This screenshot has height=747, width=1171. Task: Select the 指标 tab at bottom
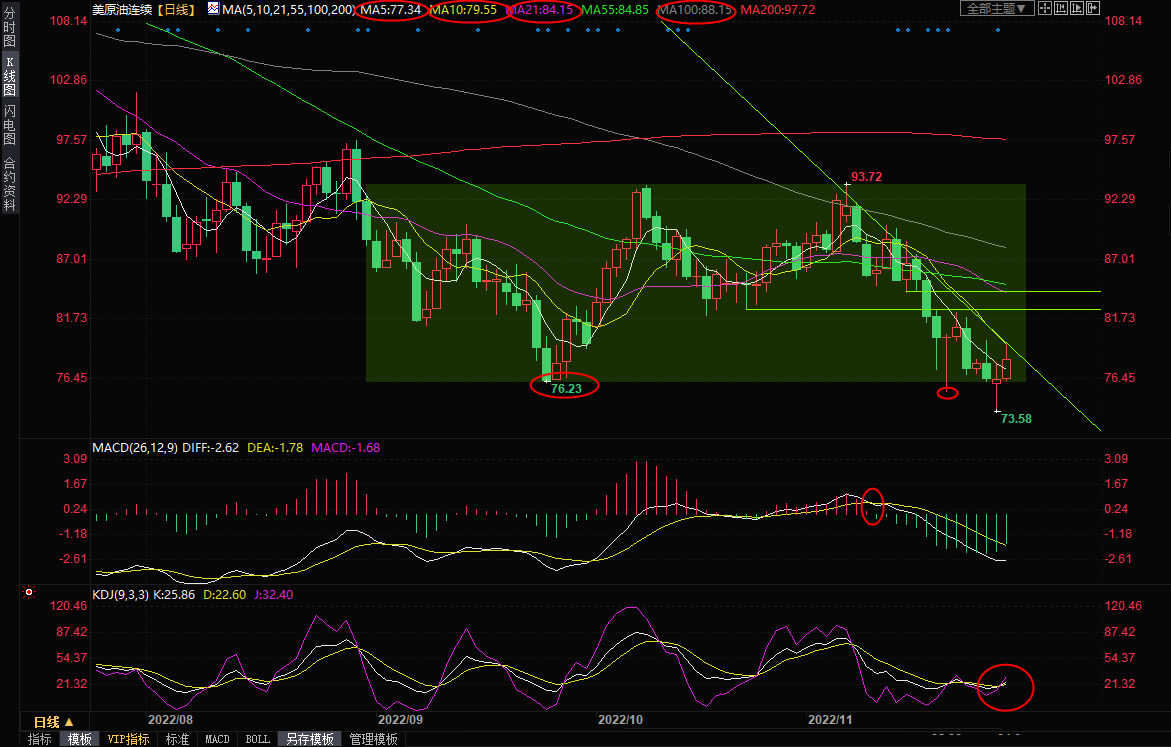(40, 739)
